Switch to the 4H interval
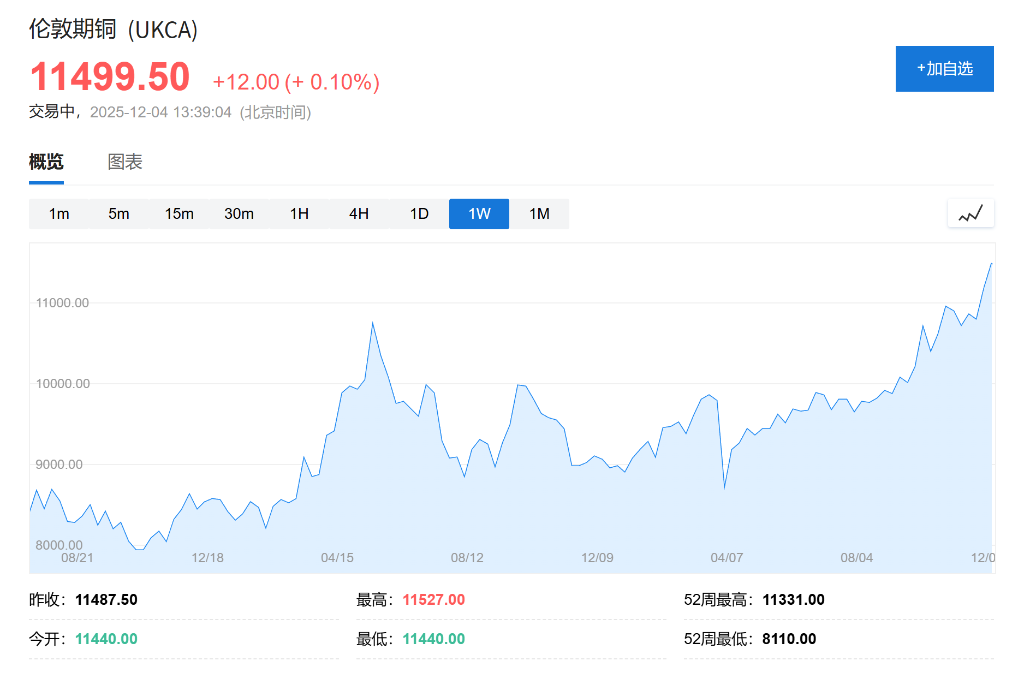Image resolution: width=1024 pixels, height=677 pixels. pos(358,213)
